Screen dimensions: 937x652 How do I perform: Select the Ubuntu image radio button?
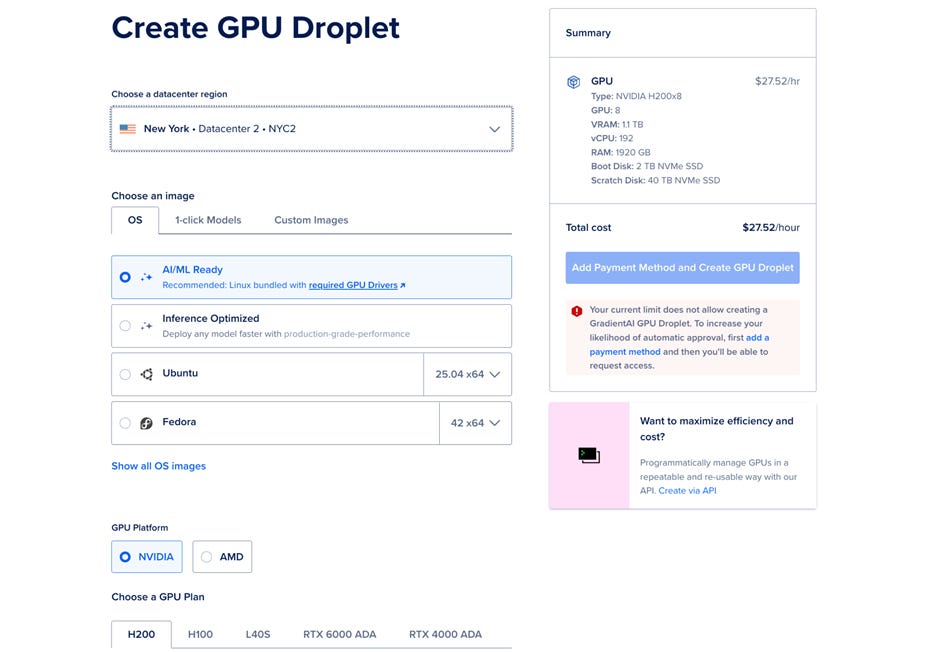[125, 374]
